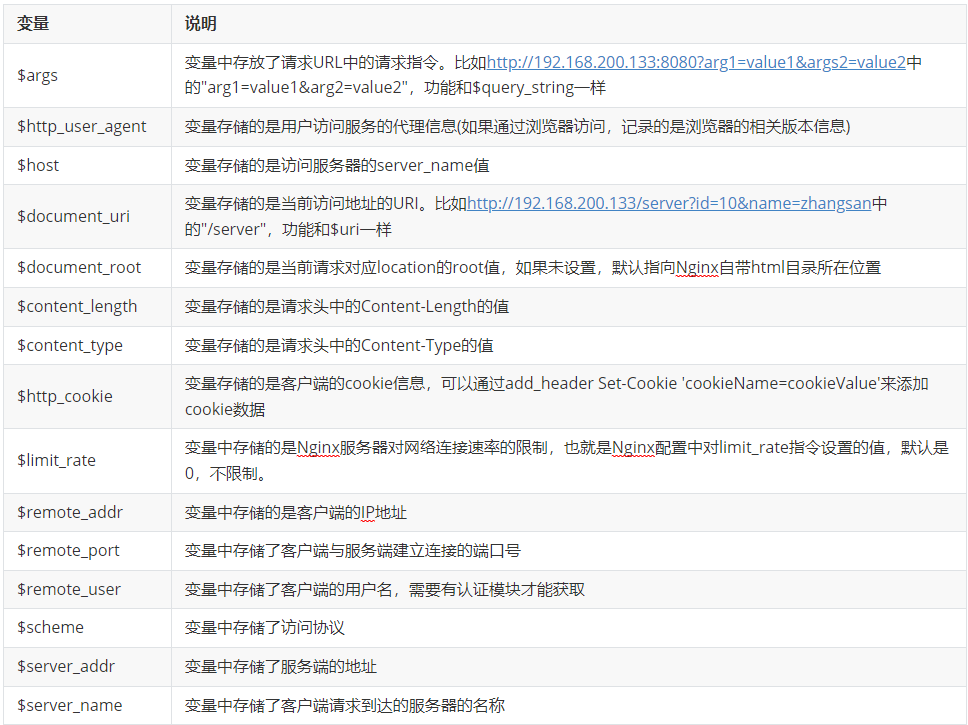This screenshot has height=725, width=968.
Task: Select the $document_uri variable name
Action: point(73,216)
